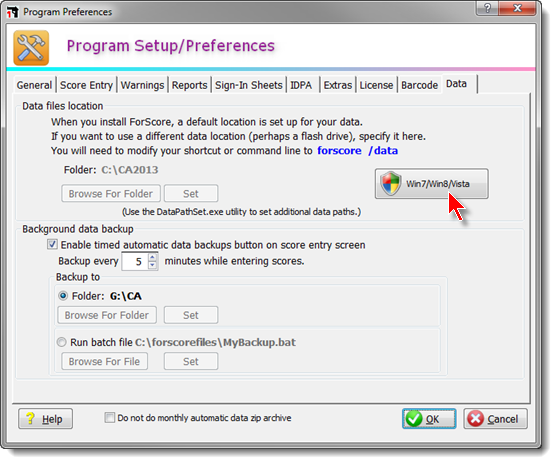This screenshot has width=557, height=464.
Task: Increase backup minutes with up arrow
Action: point(152,257)
